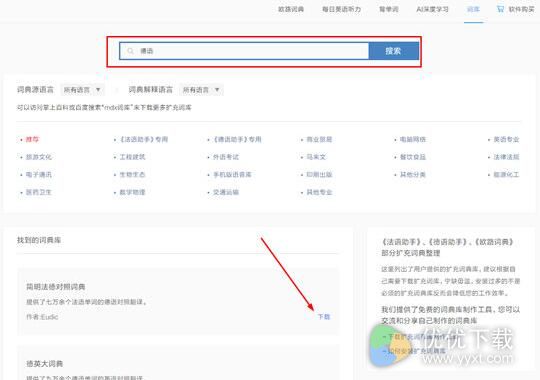Open the 医药卫生 category
Image resolution: width=540 pixels, height=380 pixels.
click(39, 192)
